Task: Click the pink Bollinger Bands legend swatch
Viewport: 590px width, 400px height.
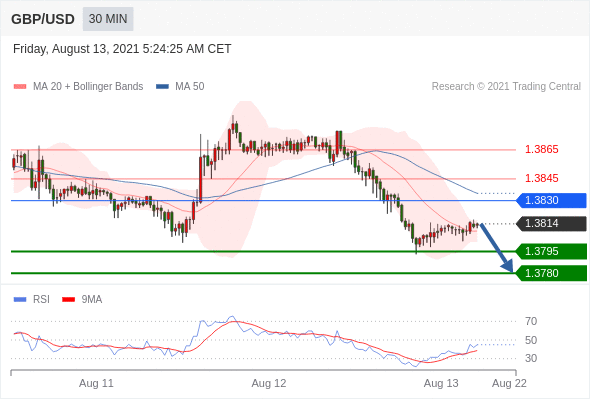Action: 20,87
